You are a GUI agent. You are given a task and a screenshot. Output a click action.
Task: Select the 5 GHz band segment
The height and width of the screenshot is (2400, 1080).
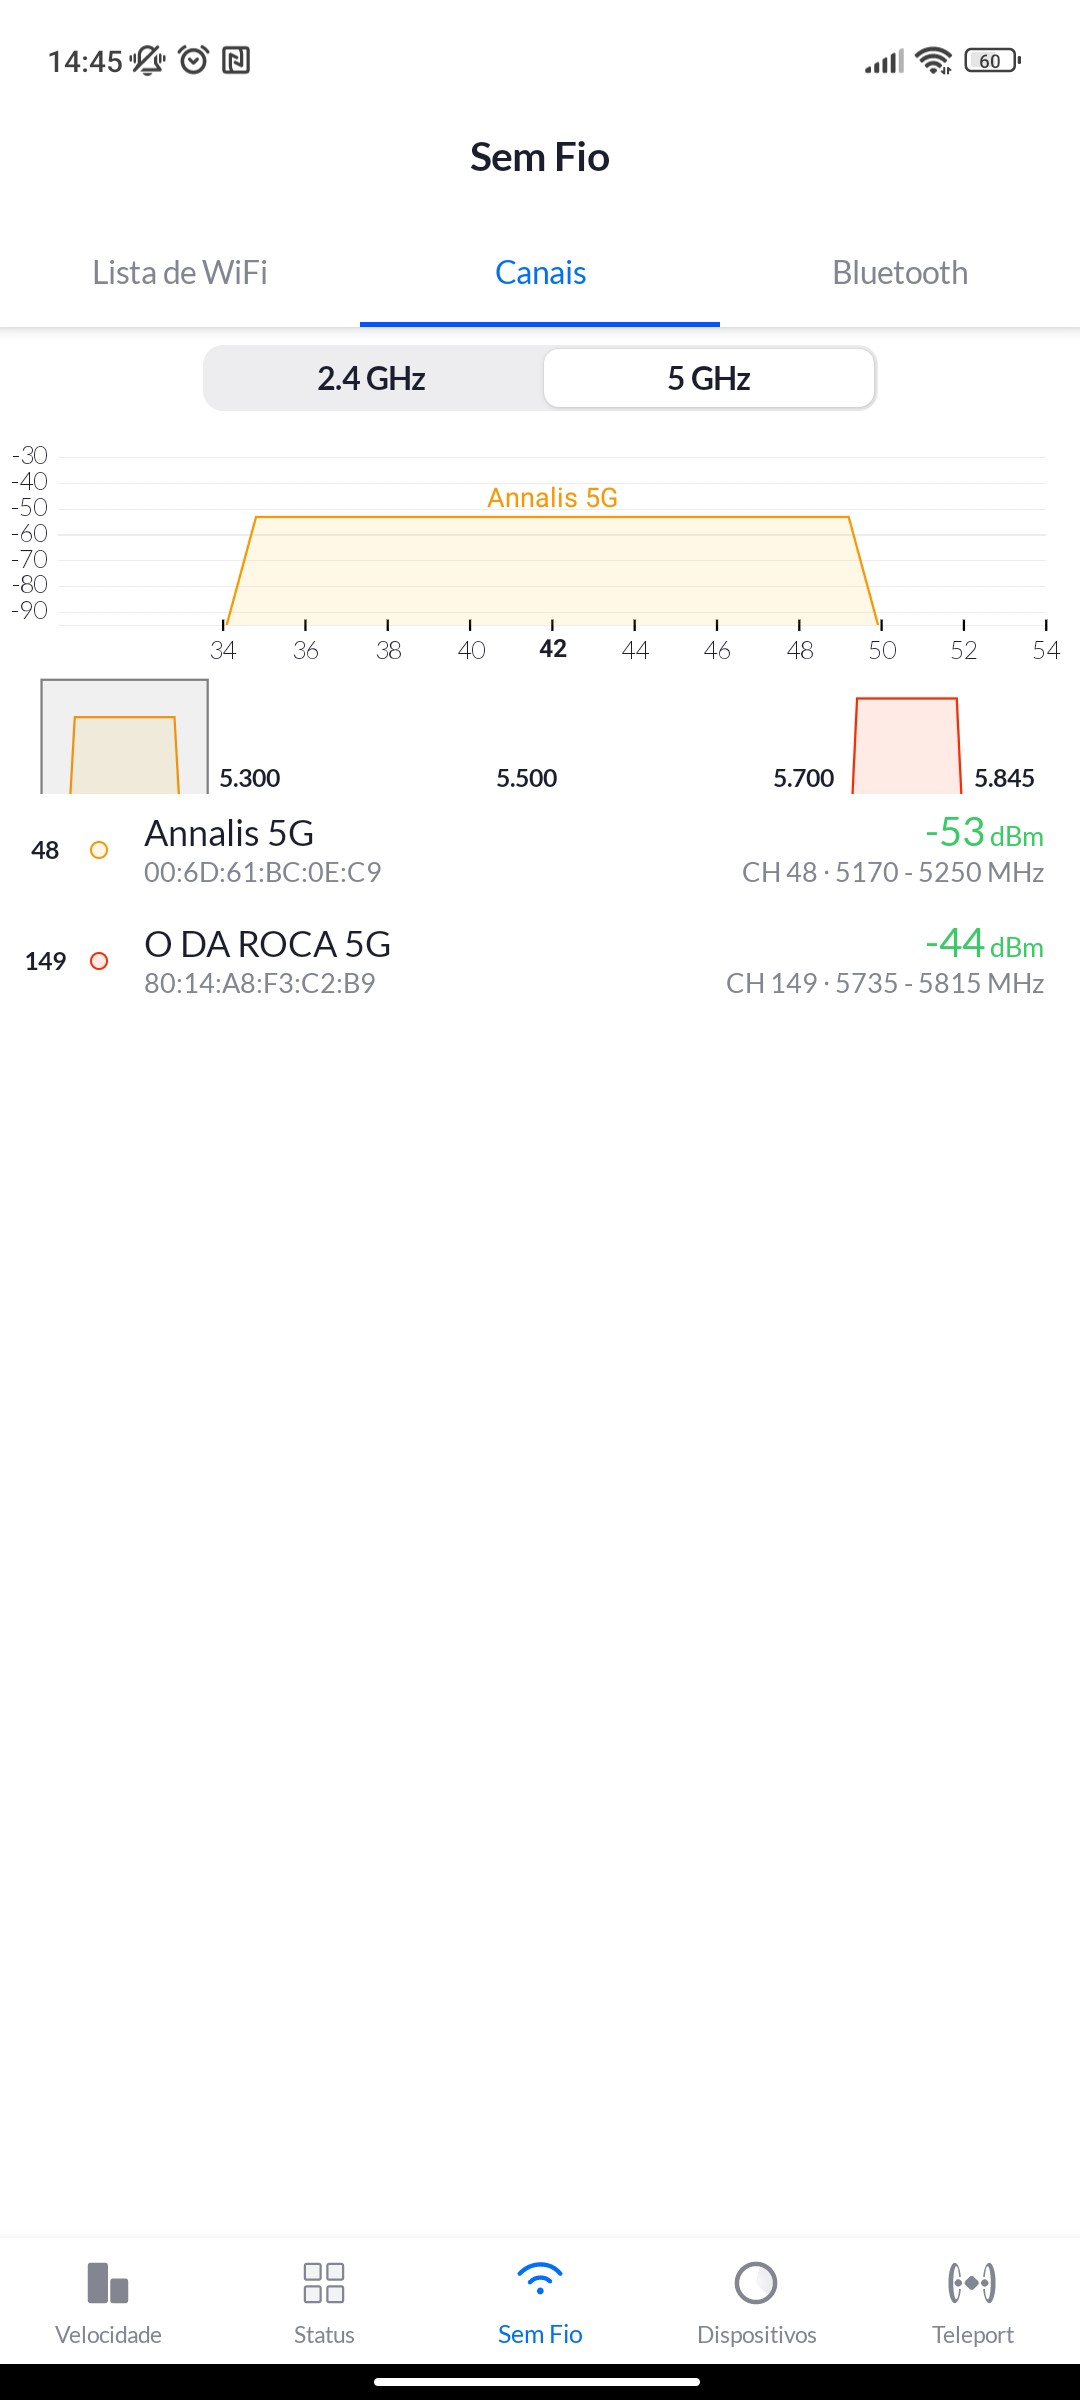(x=709, y=379)
